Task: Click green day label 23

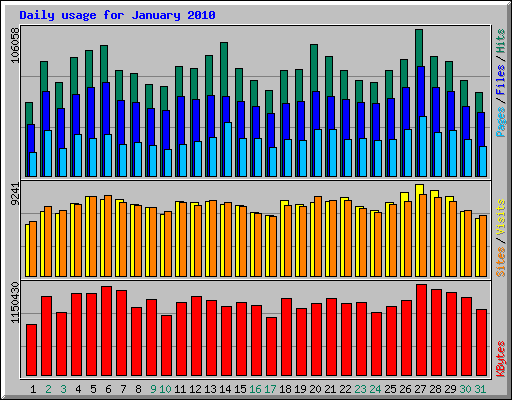Action: coord(360,389)
